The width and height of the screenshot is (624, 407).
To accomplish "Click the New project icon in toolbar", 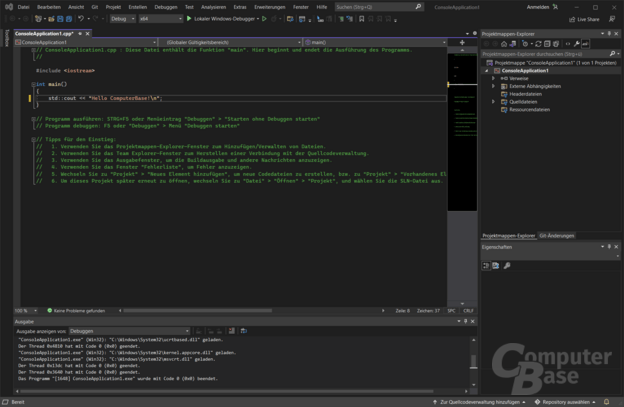I will pyautogui.click(x=38, y=19).
